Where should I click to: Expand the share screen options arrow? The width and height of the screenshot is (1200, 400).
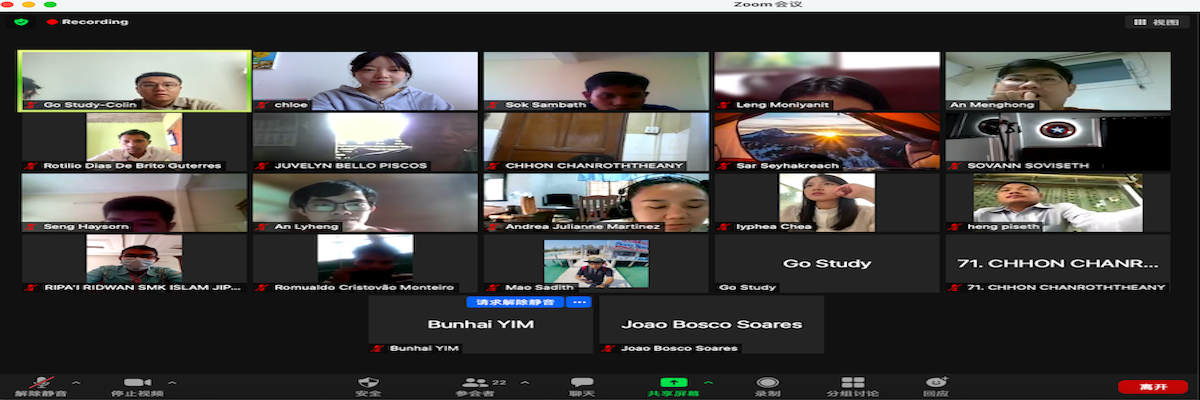pos(709,382)
